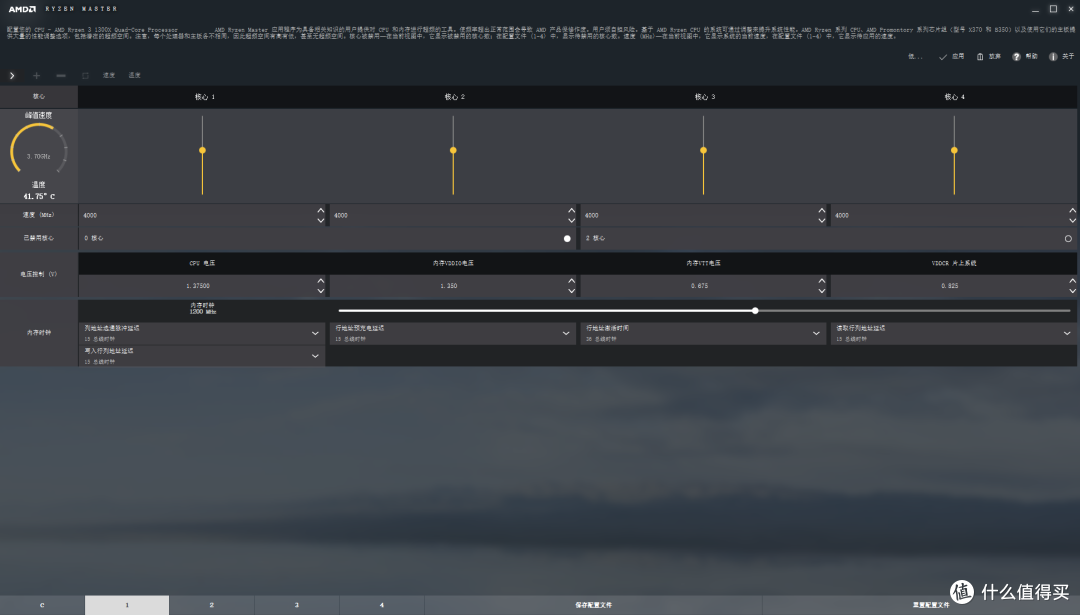Screen dimensions: 1080x615
Task: Increase memory VTT voltage 0.675 up arrow
Action: [822, 281]
